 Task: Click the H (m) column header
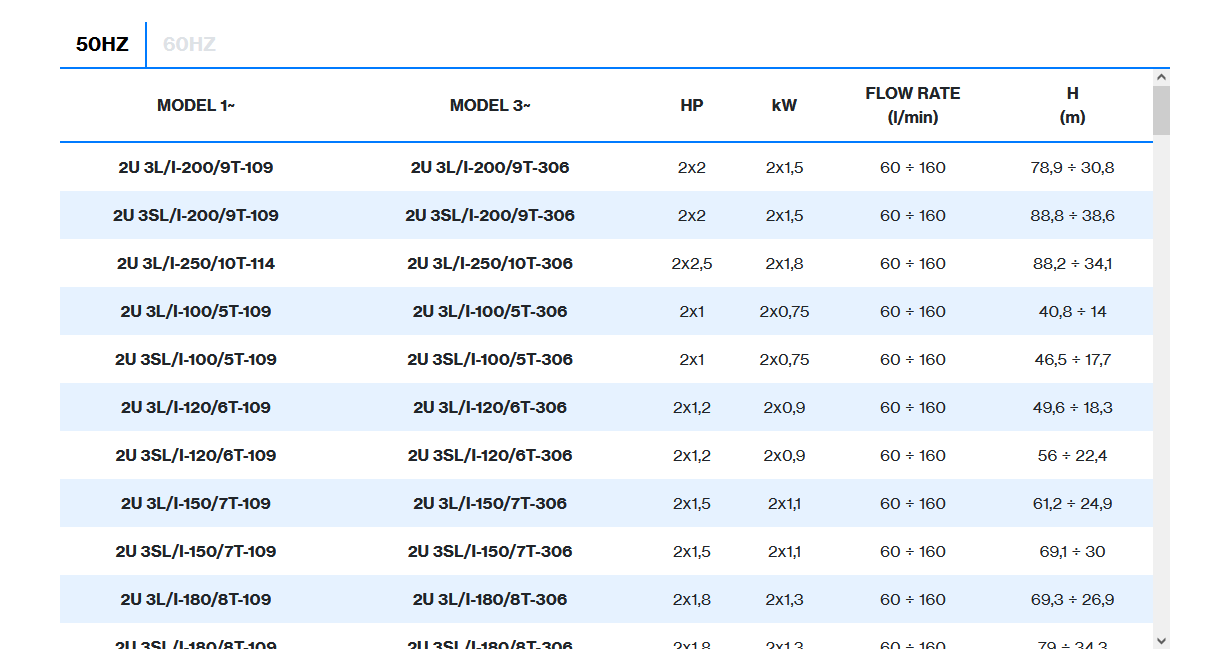click(x=1072, y=105)
